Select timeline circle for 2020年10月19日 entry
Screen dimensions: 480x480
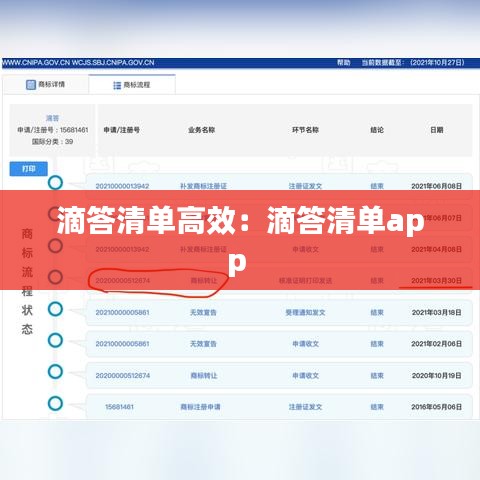coord(55,372)
